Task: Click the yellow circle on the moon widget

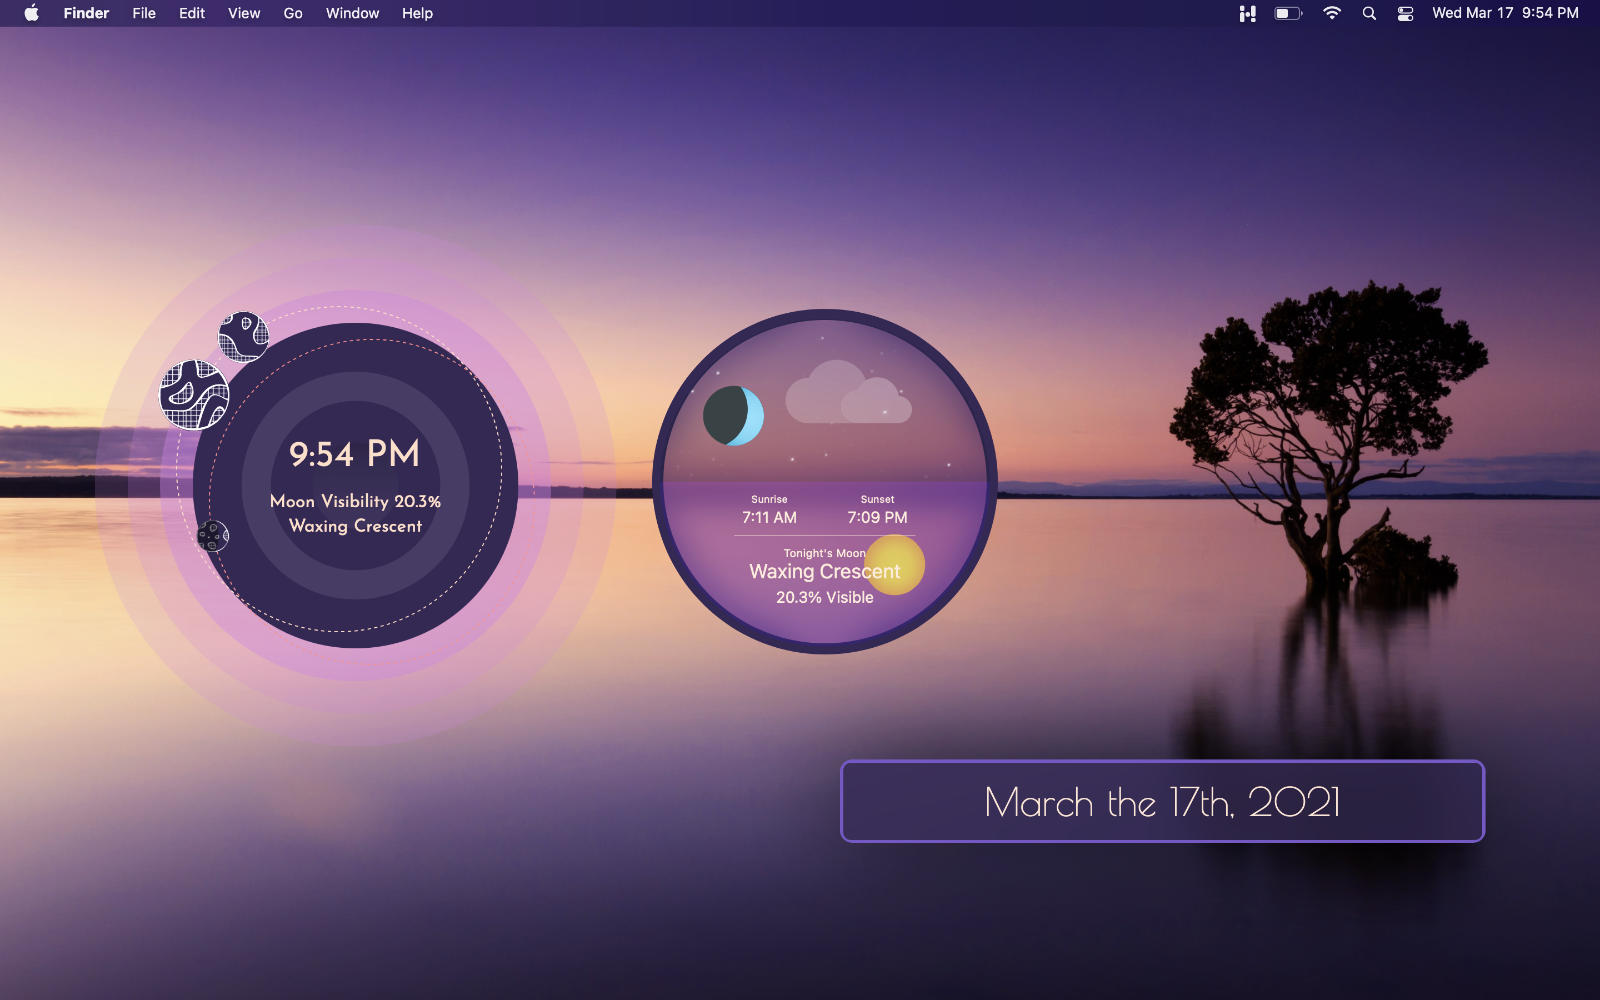Action: [x=894, y=565]
